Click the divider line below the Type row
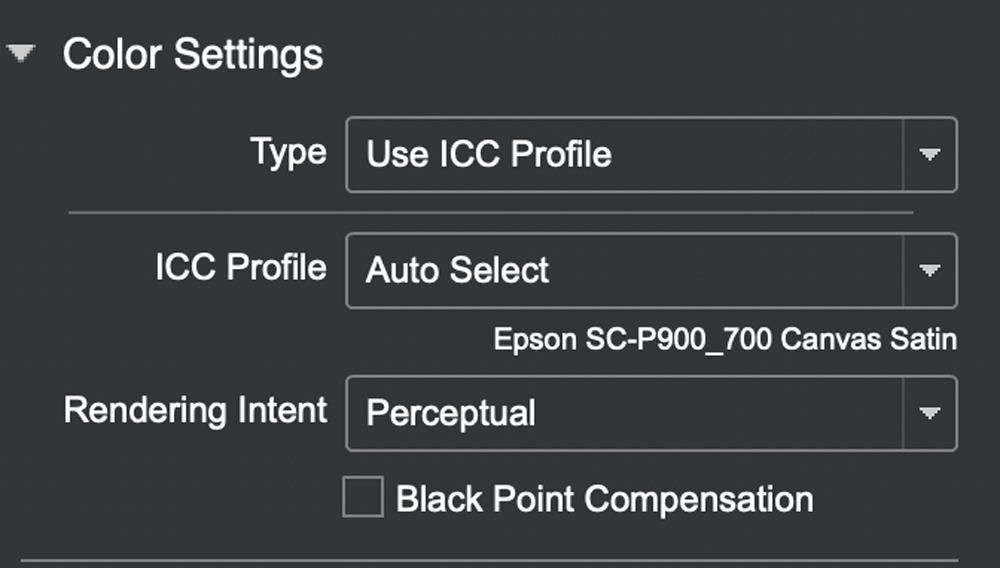This screenshot has height=568, width=1000. (490, 212)
